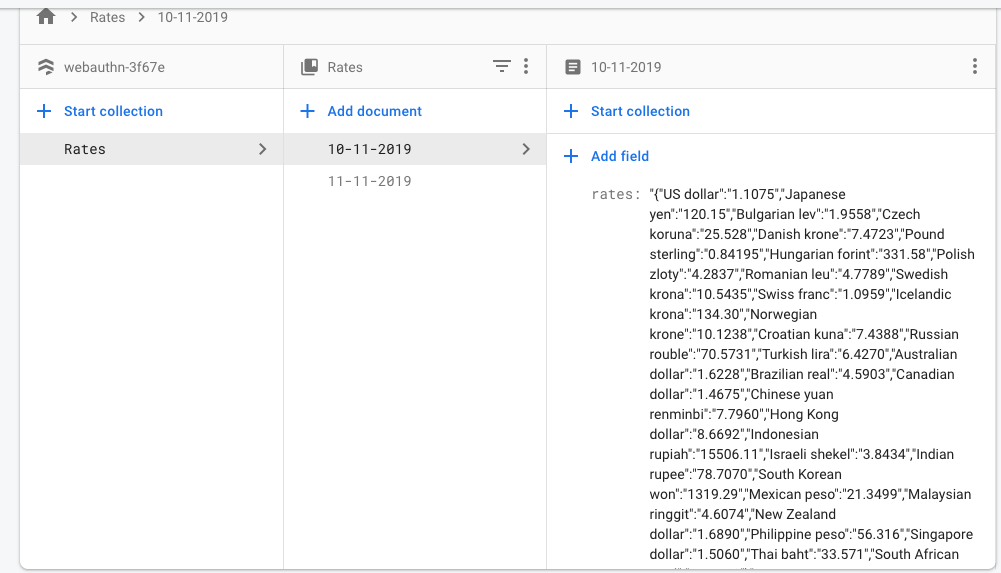Click the document icon beside 10-11-2019 header
The width and height of the screenshot is (1001, 573).
(x=572, y=67)
